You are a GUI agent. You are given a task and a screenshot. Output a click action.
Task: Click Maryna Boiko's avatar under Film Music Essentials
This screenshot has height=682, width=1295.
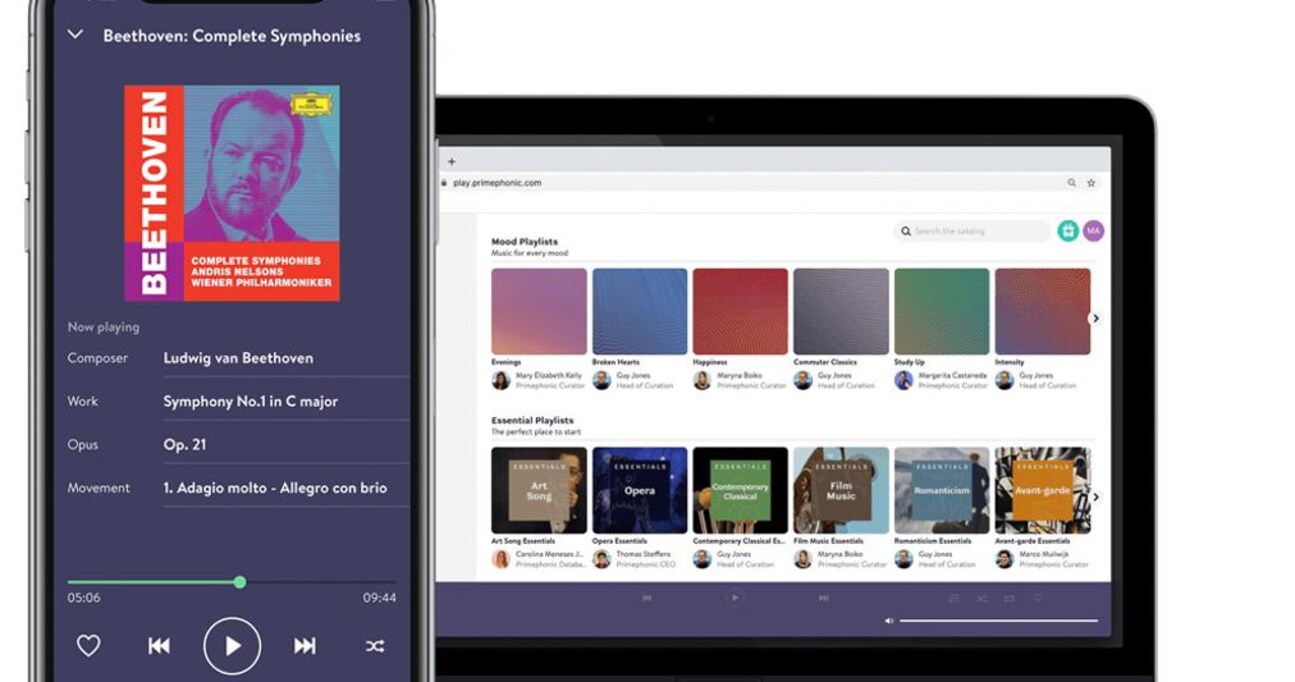coord(803,559)
